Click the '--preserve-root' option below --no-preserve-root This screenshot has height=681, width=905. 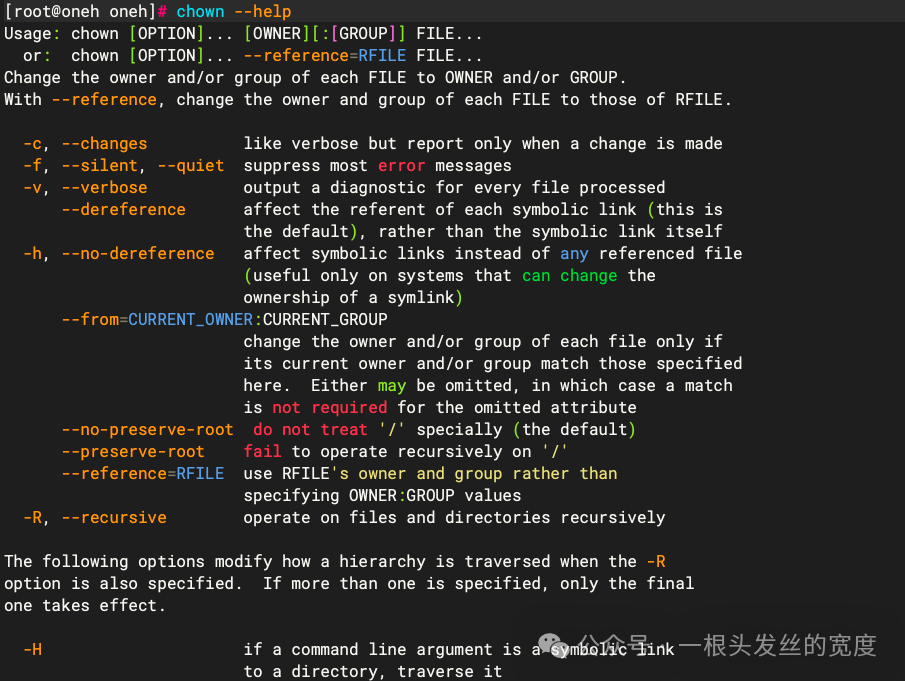[x=133, y=451]
